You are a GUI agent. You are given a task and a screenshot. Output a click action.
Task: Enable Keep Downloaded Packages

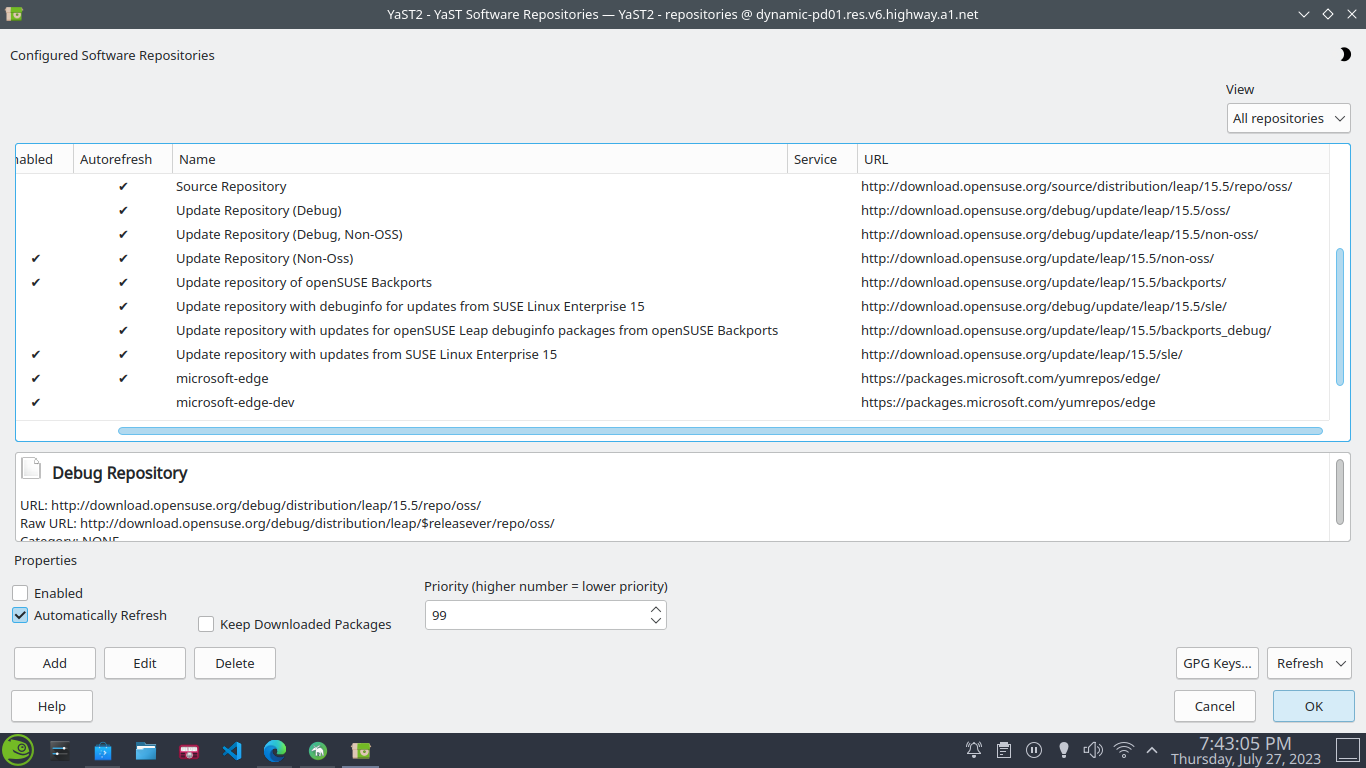click(205, 624)
